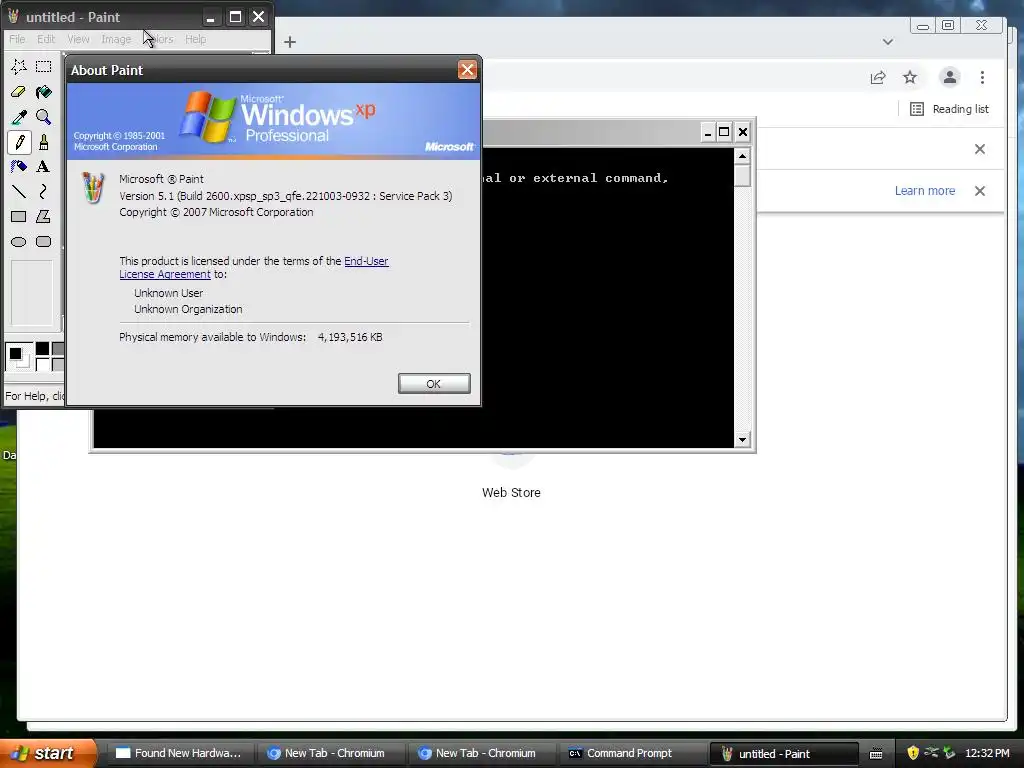Screen dimensions: 1024x768
Task: Click the 4,193,516 KB memory value
Action: [x=350, y=337]
